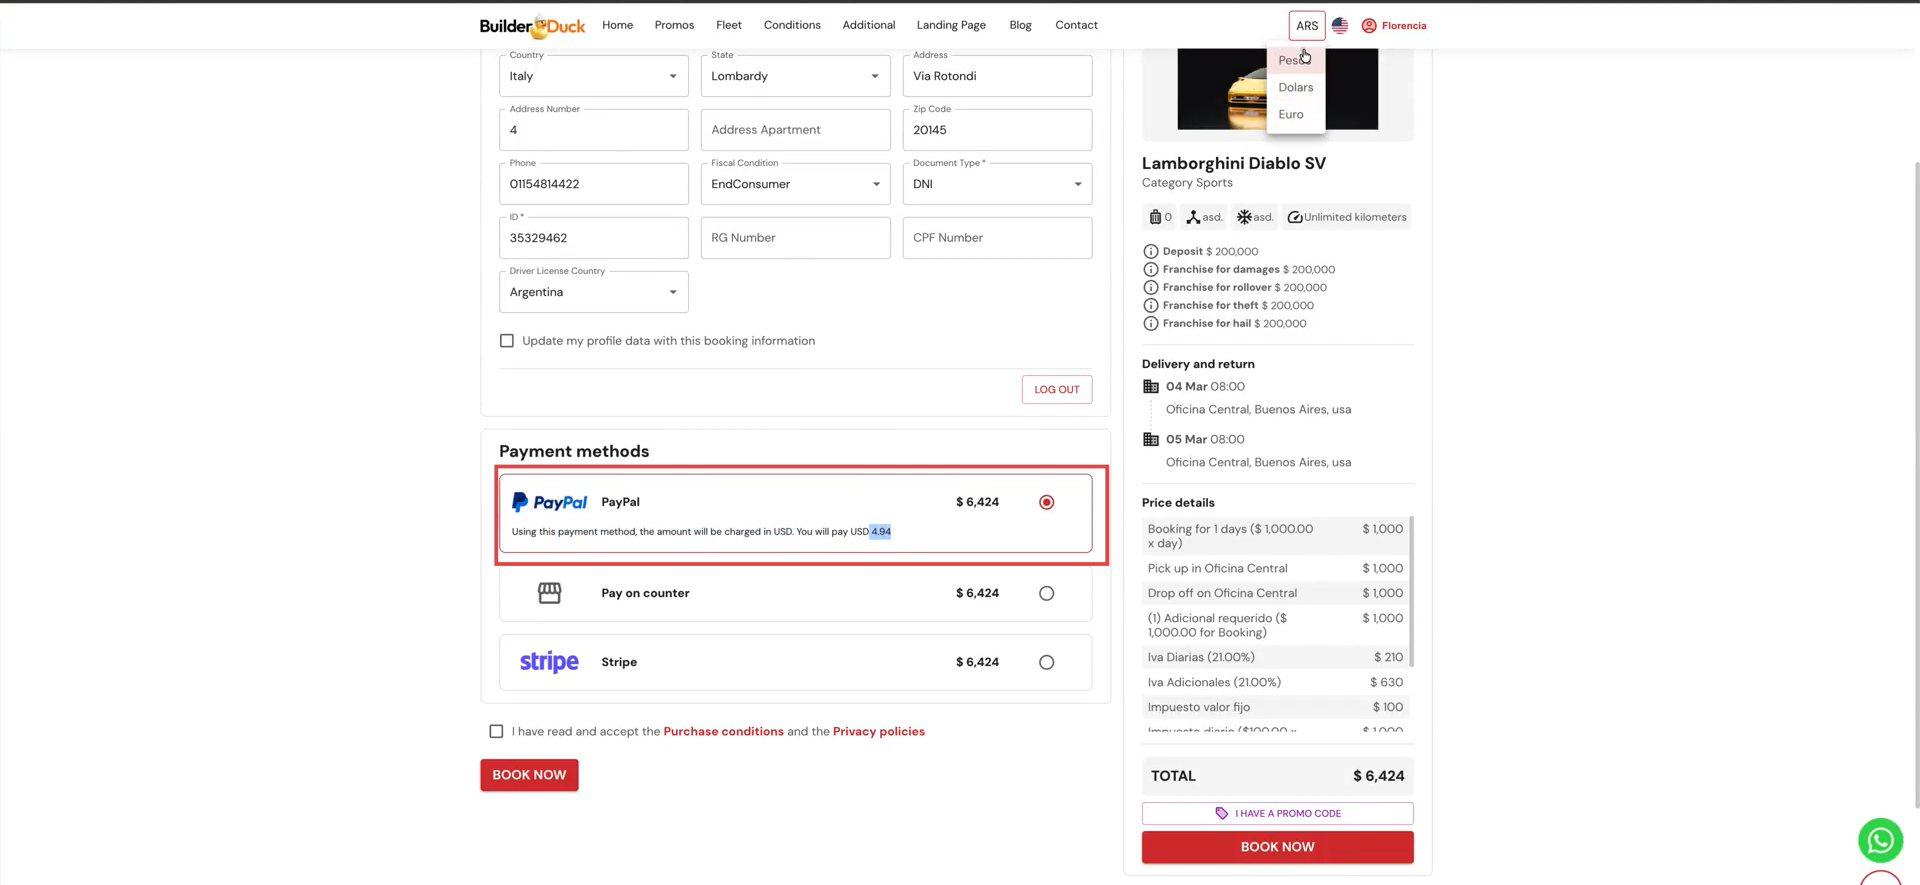Open the Purchase conditions link
Image resolution: width=1920 pixels, height=885 pixels.
pyautogui.click(x=723, y=731)
